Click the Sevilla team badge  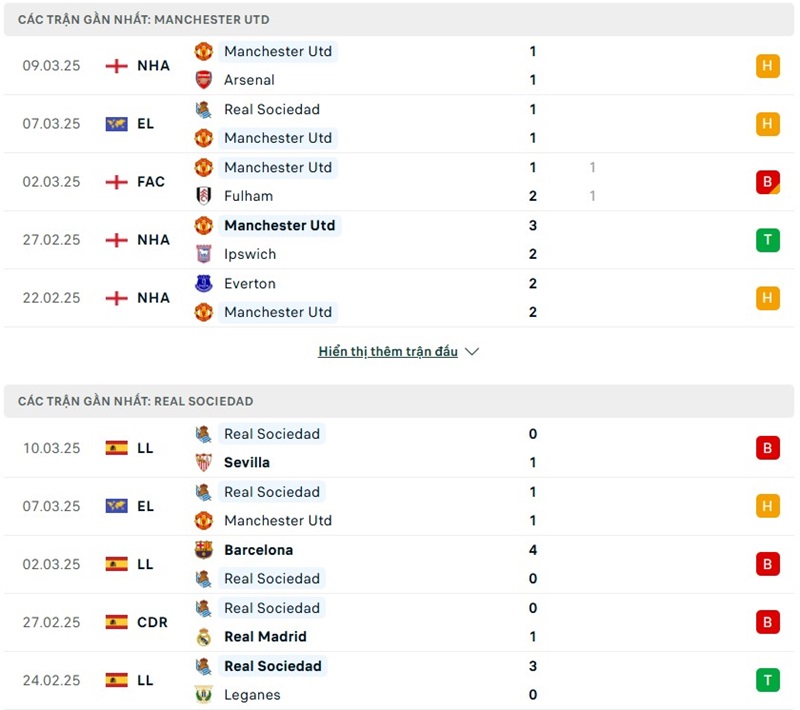203,462
